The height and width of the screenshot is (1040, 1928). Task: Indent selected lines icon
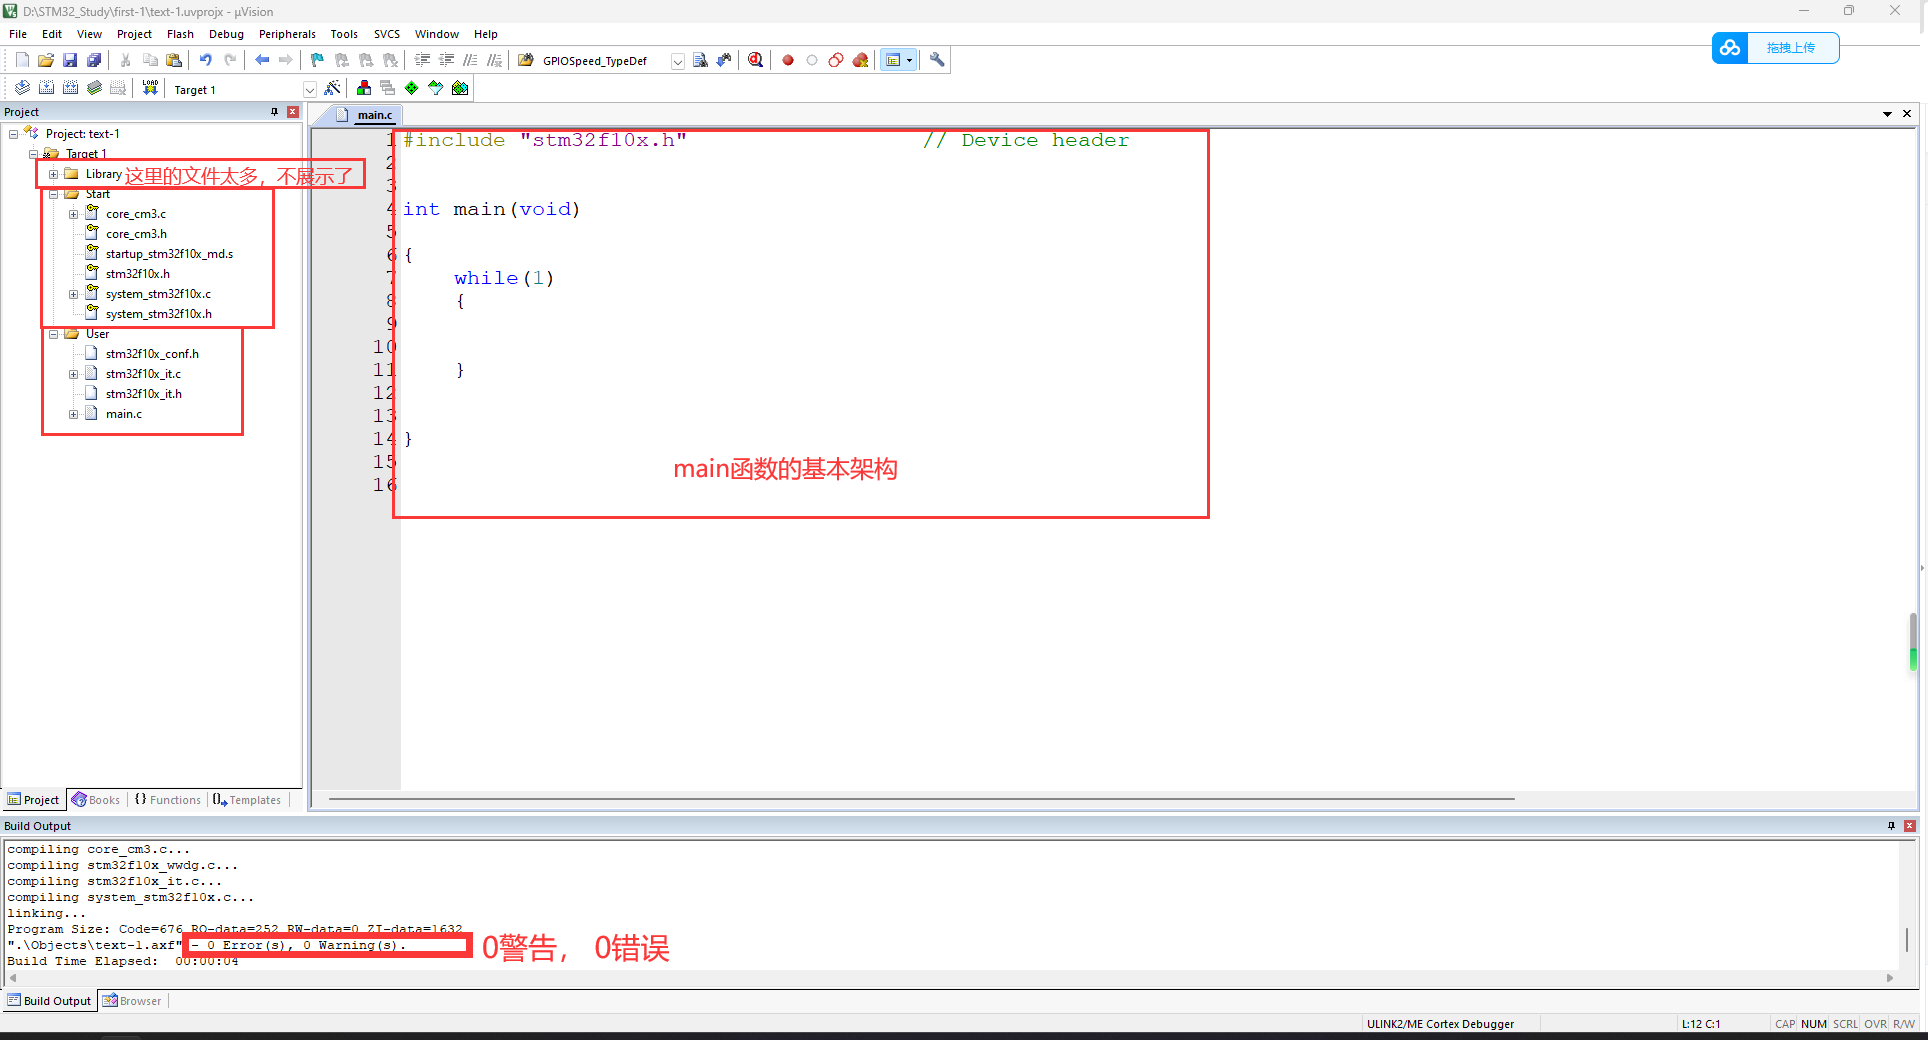point(422,60)
